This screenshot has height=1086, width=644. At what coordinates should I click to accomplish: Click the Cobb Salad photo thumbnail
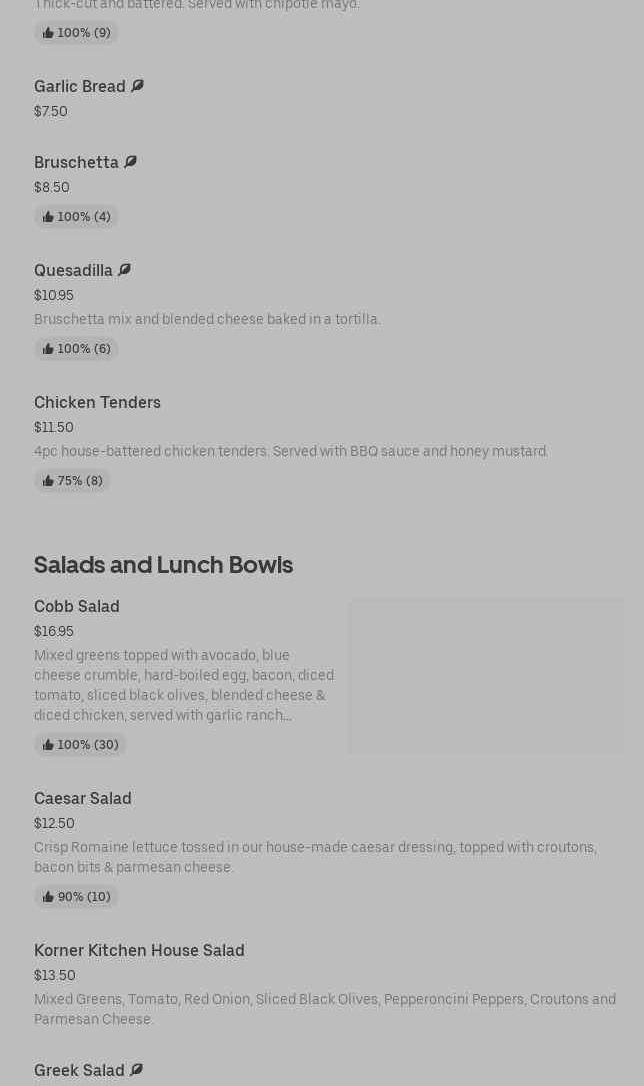(486, 676)
